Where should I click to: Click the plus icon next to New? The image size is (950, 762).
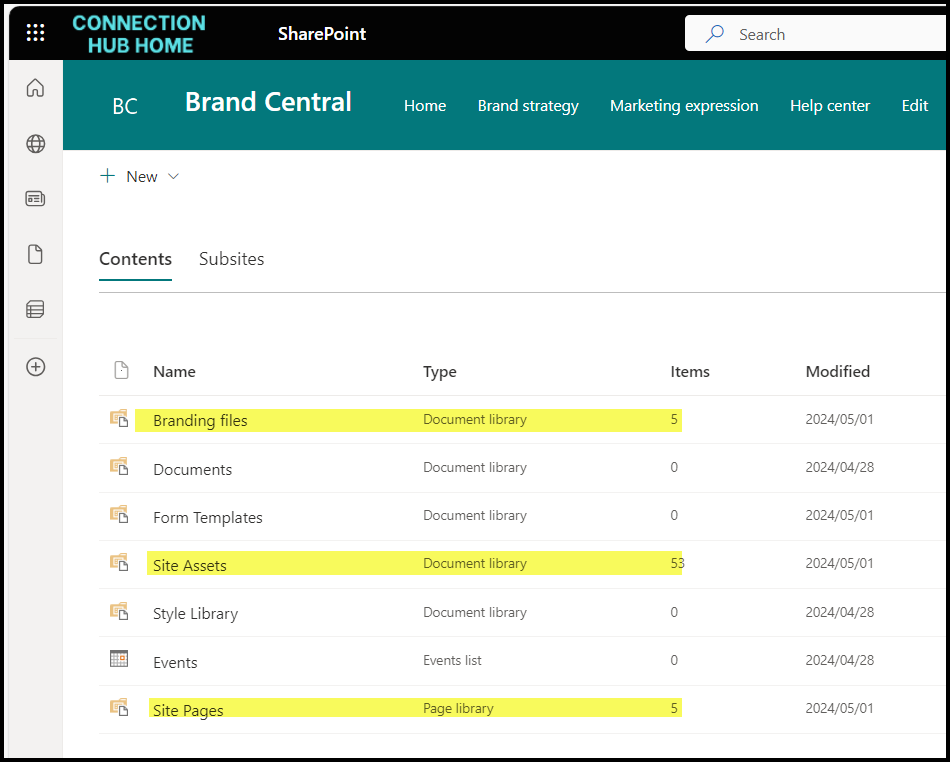(x=107, y=175)
